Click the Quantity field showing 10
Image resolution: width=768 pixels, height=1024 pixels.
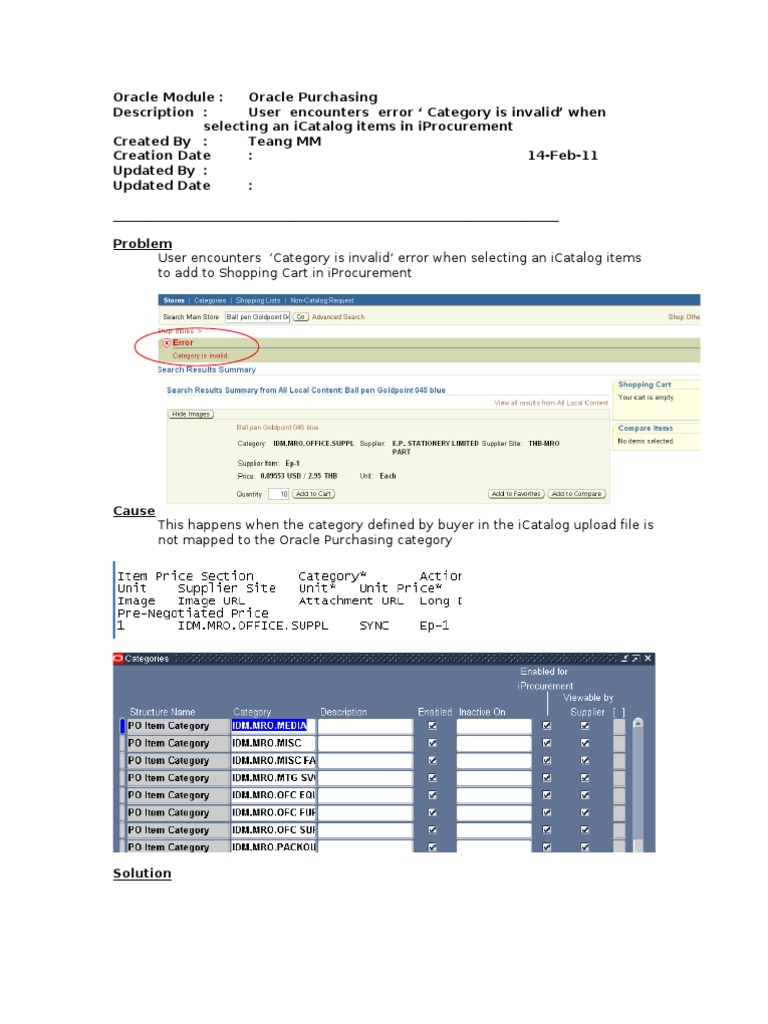pos(279,494)
